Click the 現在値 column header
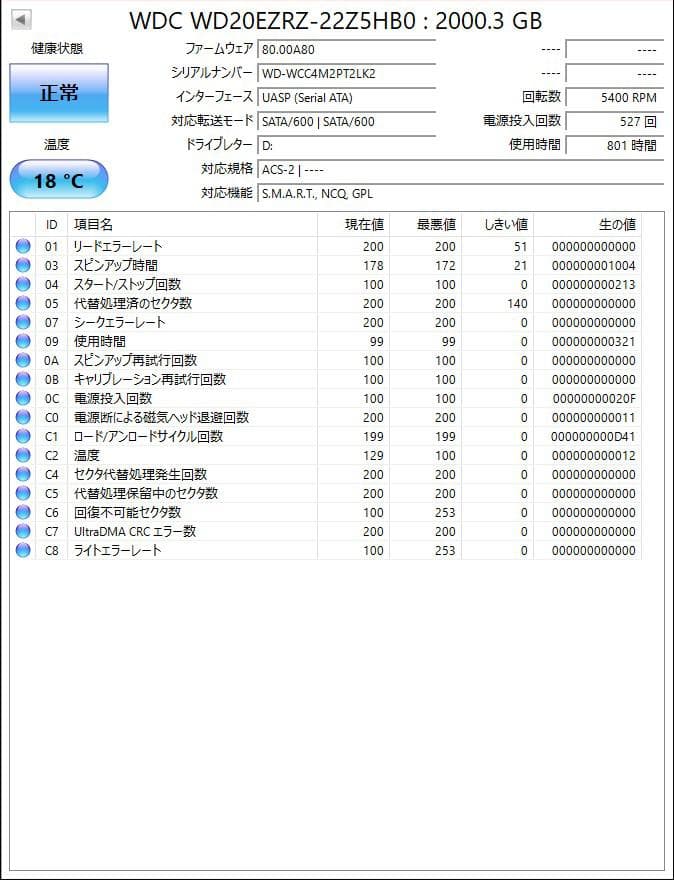This screenshot has height=880, width=674. 354,224
